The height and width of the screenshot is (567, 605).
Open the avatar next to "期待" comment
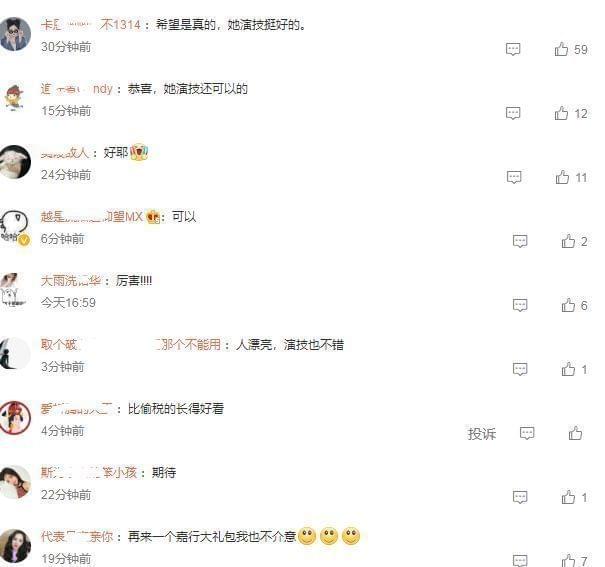[15, 482]
